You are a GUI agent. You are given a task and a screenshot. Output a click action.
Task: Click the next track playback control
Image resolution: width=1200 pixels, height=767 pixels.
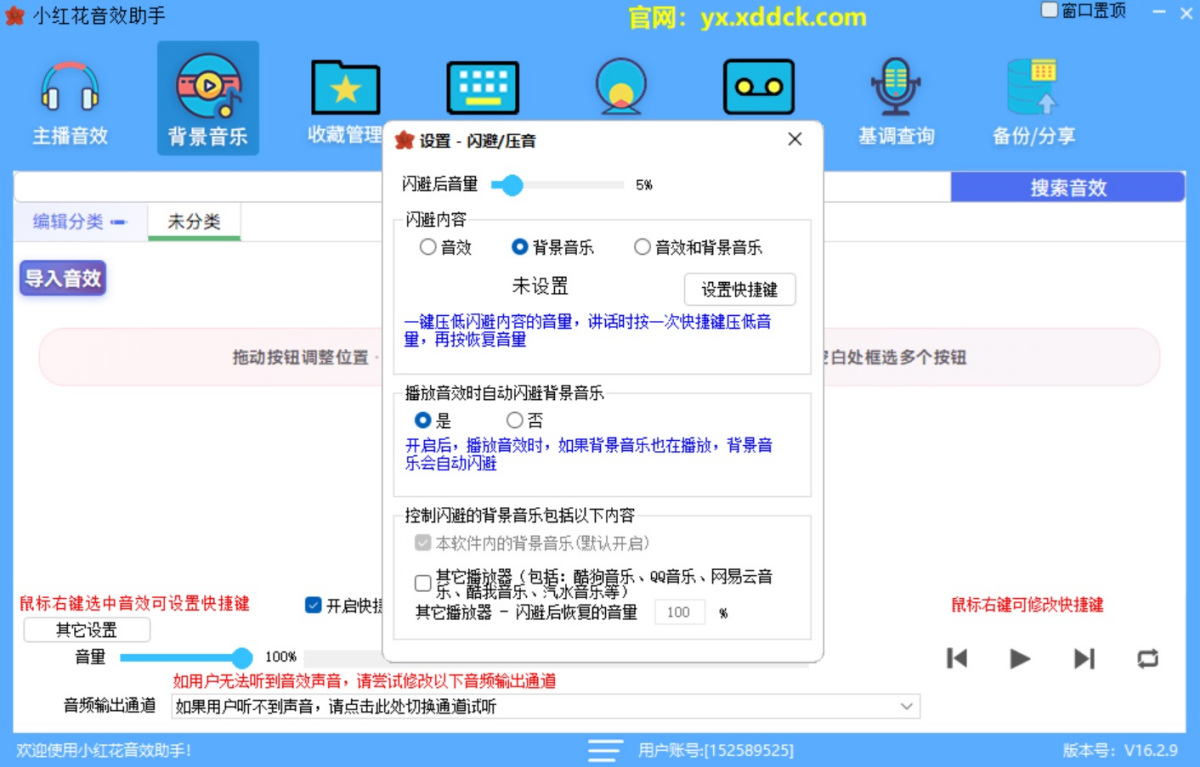(x=1083, y=658)
